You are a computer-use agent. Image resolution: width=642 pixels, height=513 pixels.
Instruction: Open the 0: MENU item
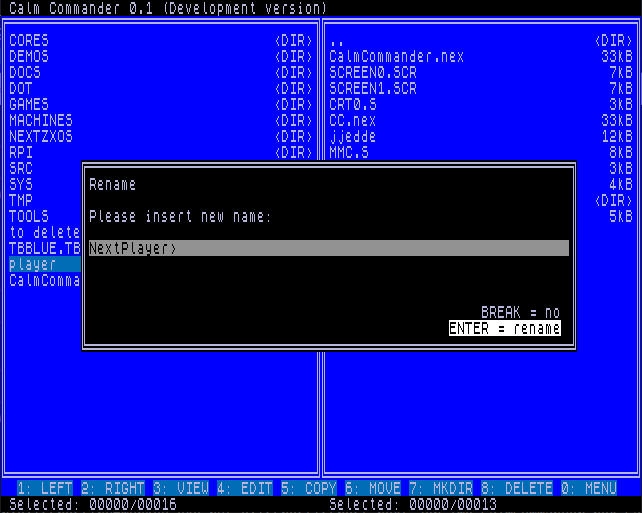click(589, 488)
